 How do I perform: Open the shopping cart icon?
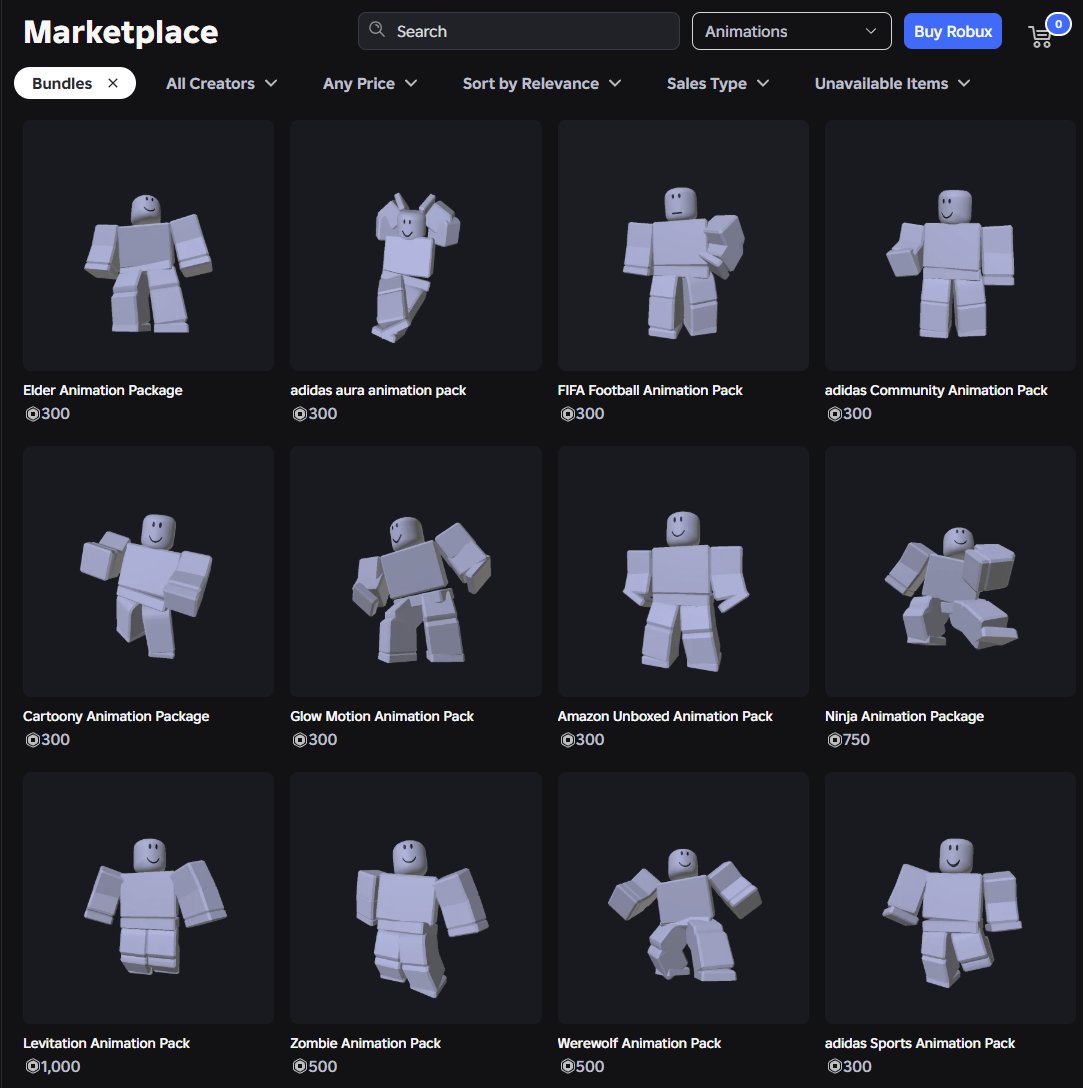(1040, 36)
